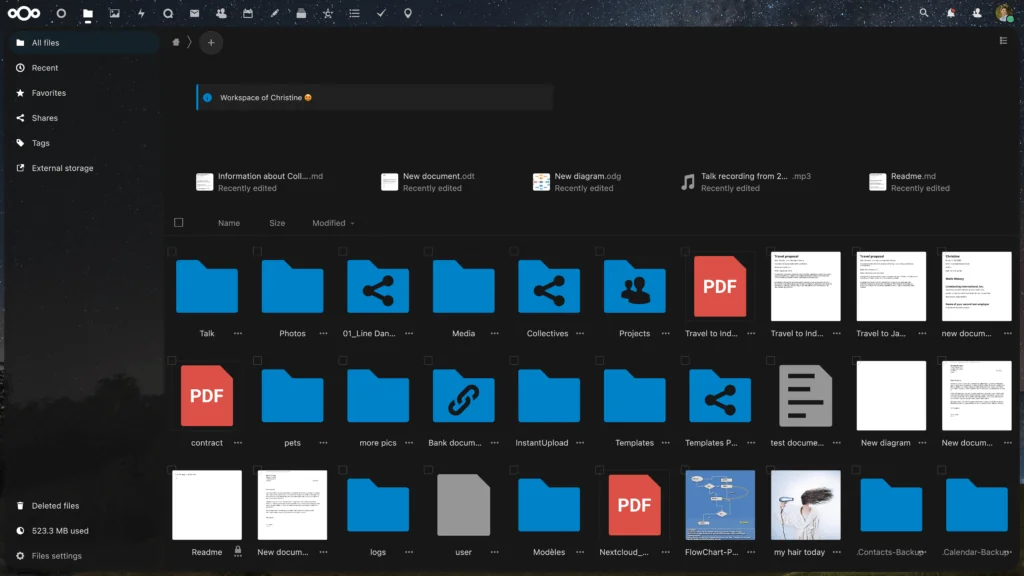The height and width of the screenshot is (576, 1024).
Task: Open the notifications bell
Action: (x=951, y=13)
